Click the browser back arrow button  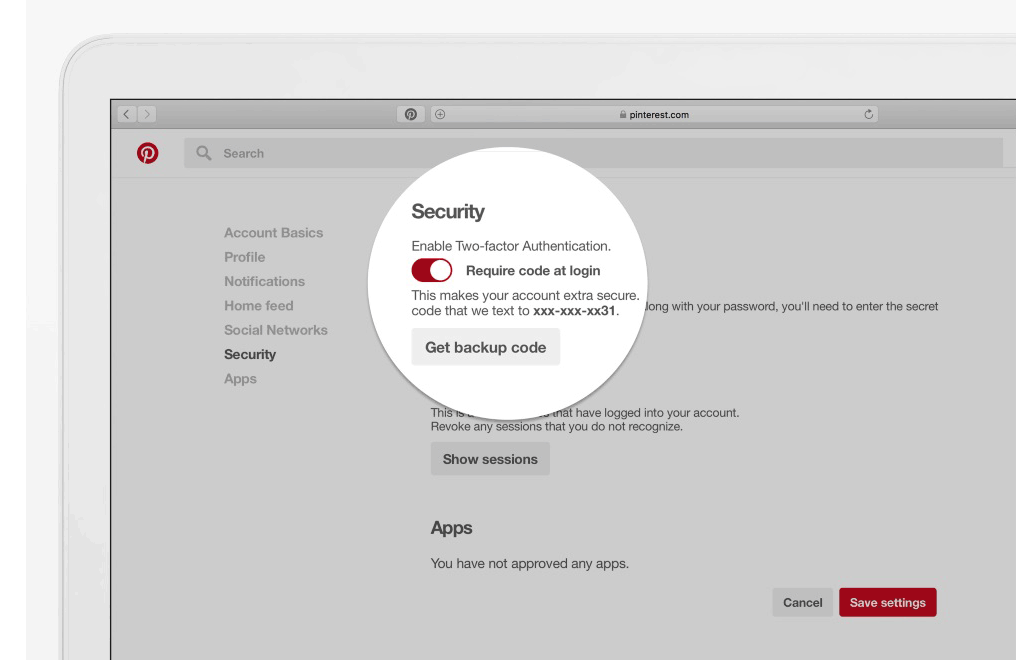coord(126,115)
